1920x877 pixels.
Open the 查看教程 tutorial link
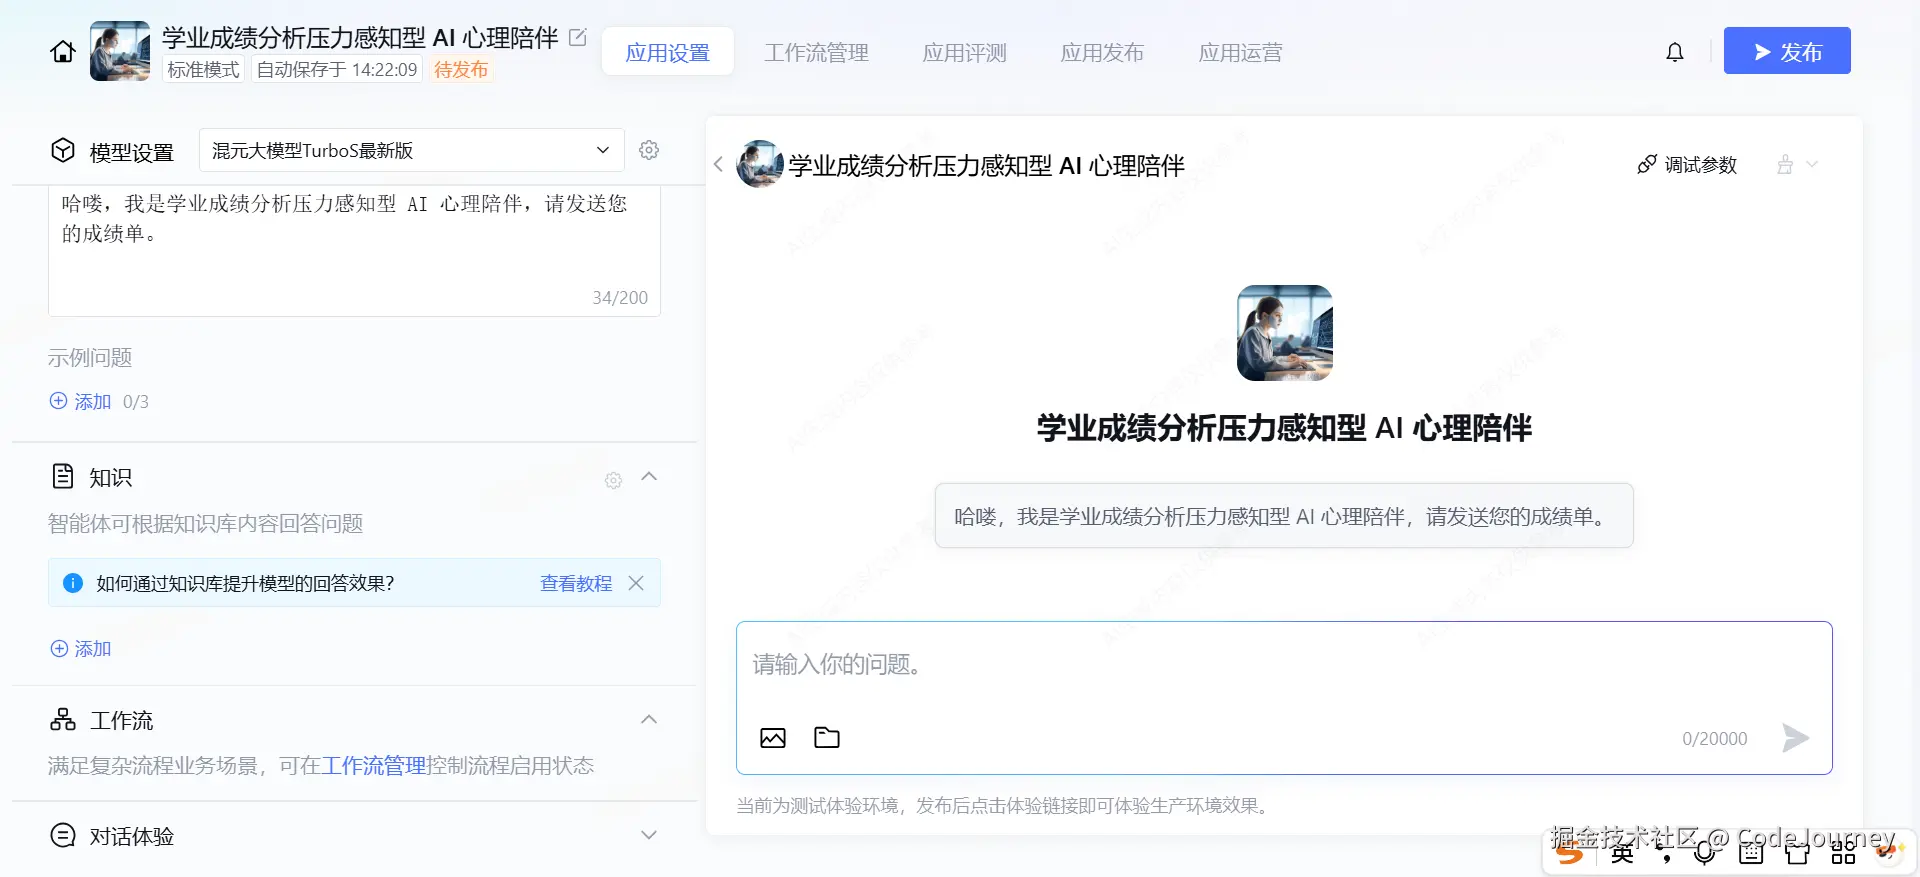coord(576,583)
